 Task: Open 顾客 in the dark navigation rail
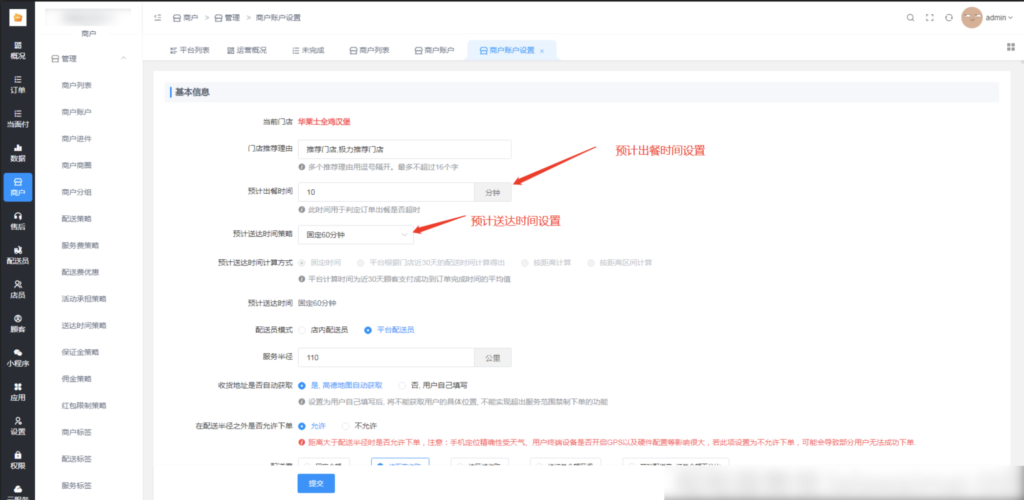pos(18,323)
